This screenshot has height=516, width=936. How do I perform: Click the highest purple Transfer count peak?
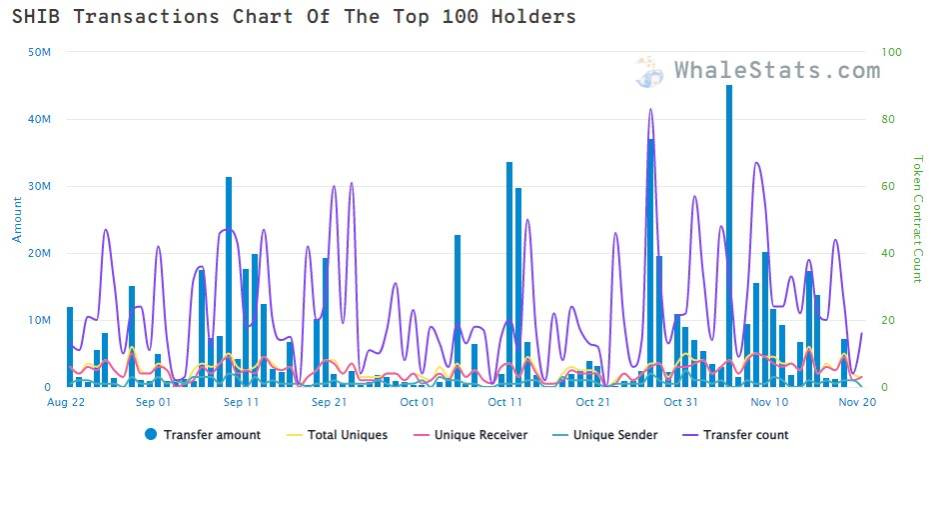click(651, 110)
